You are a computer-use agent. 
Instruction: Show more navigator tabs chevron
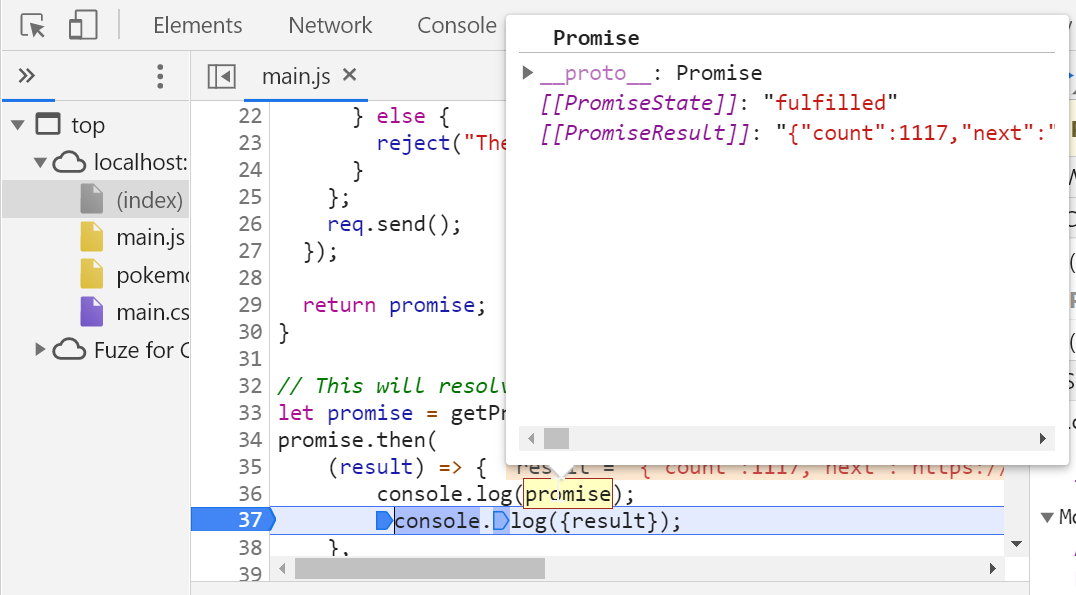(27, 75)
